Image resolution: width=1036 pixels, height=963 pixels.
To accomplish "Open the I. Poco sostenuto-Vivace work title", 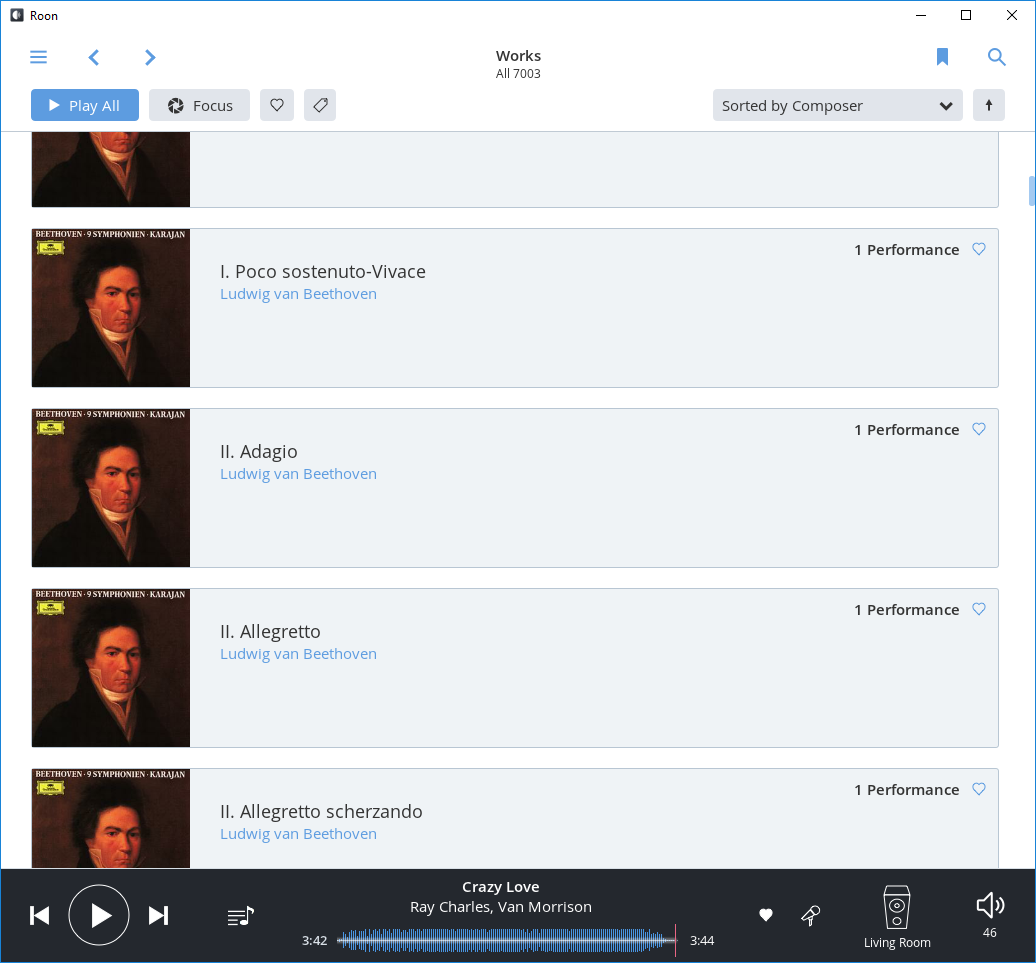I will [322, 271].
